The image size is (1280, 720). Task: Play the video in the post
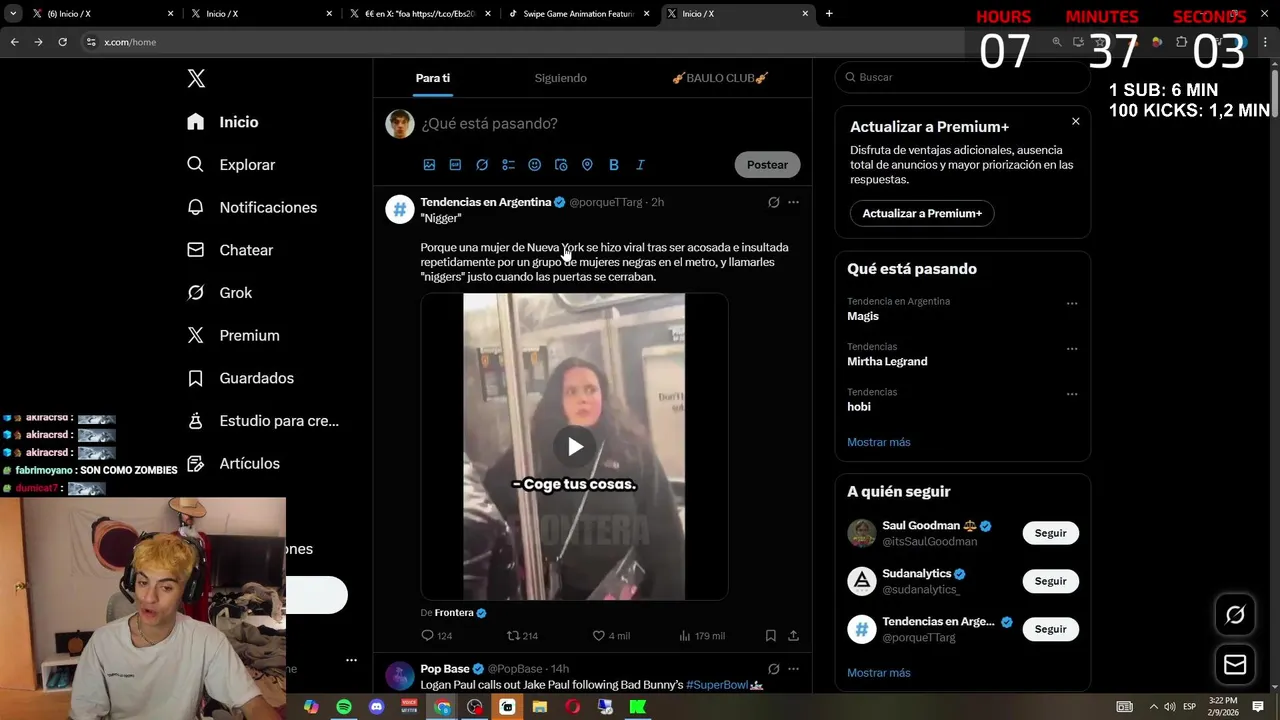tap(575, 447)
